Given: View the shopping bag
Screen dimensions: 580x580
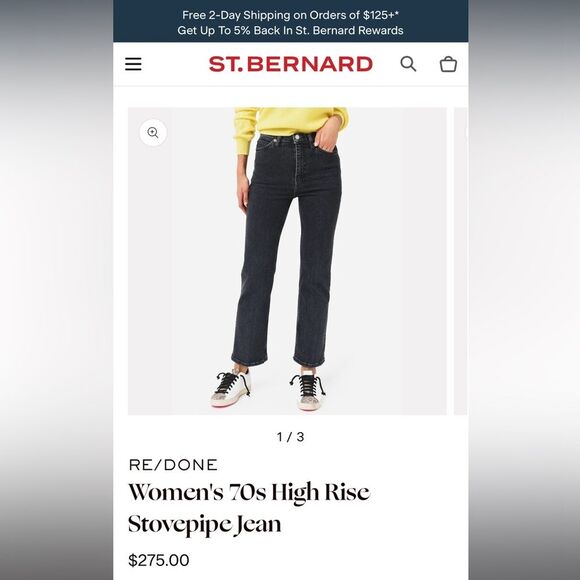Looking at the screenshot, I should click(x=448, y=64).
